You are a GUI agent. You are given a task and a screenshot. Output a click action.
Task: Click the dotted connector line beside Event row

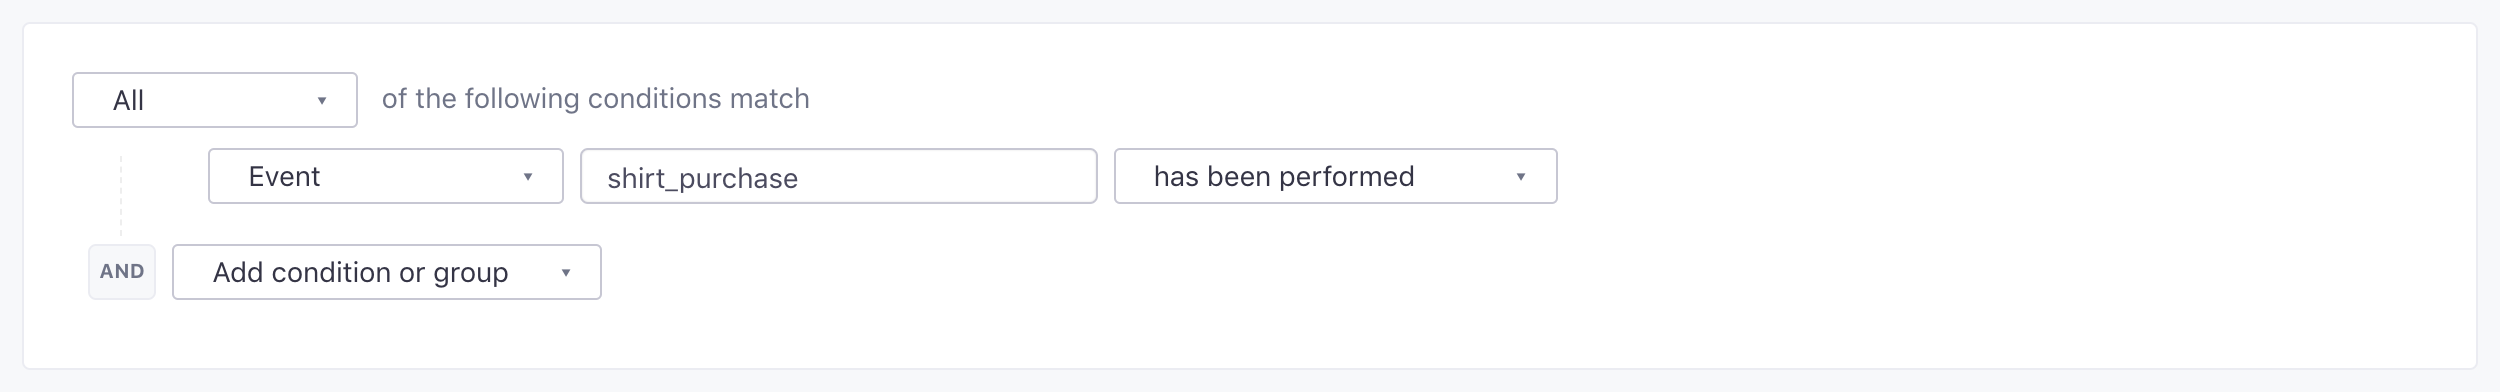click(x=121, y=196)
